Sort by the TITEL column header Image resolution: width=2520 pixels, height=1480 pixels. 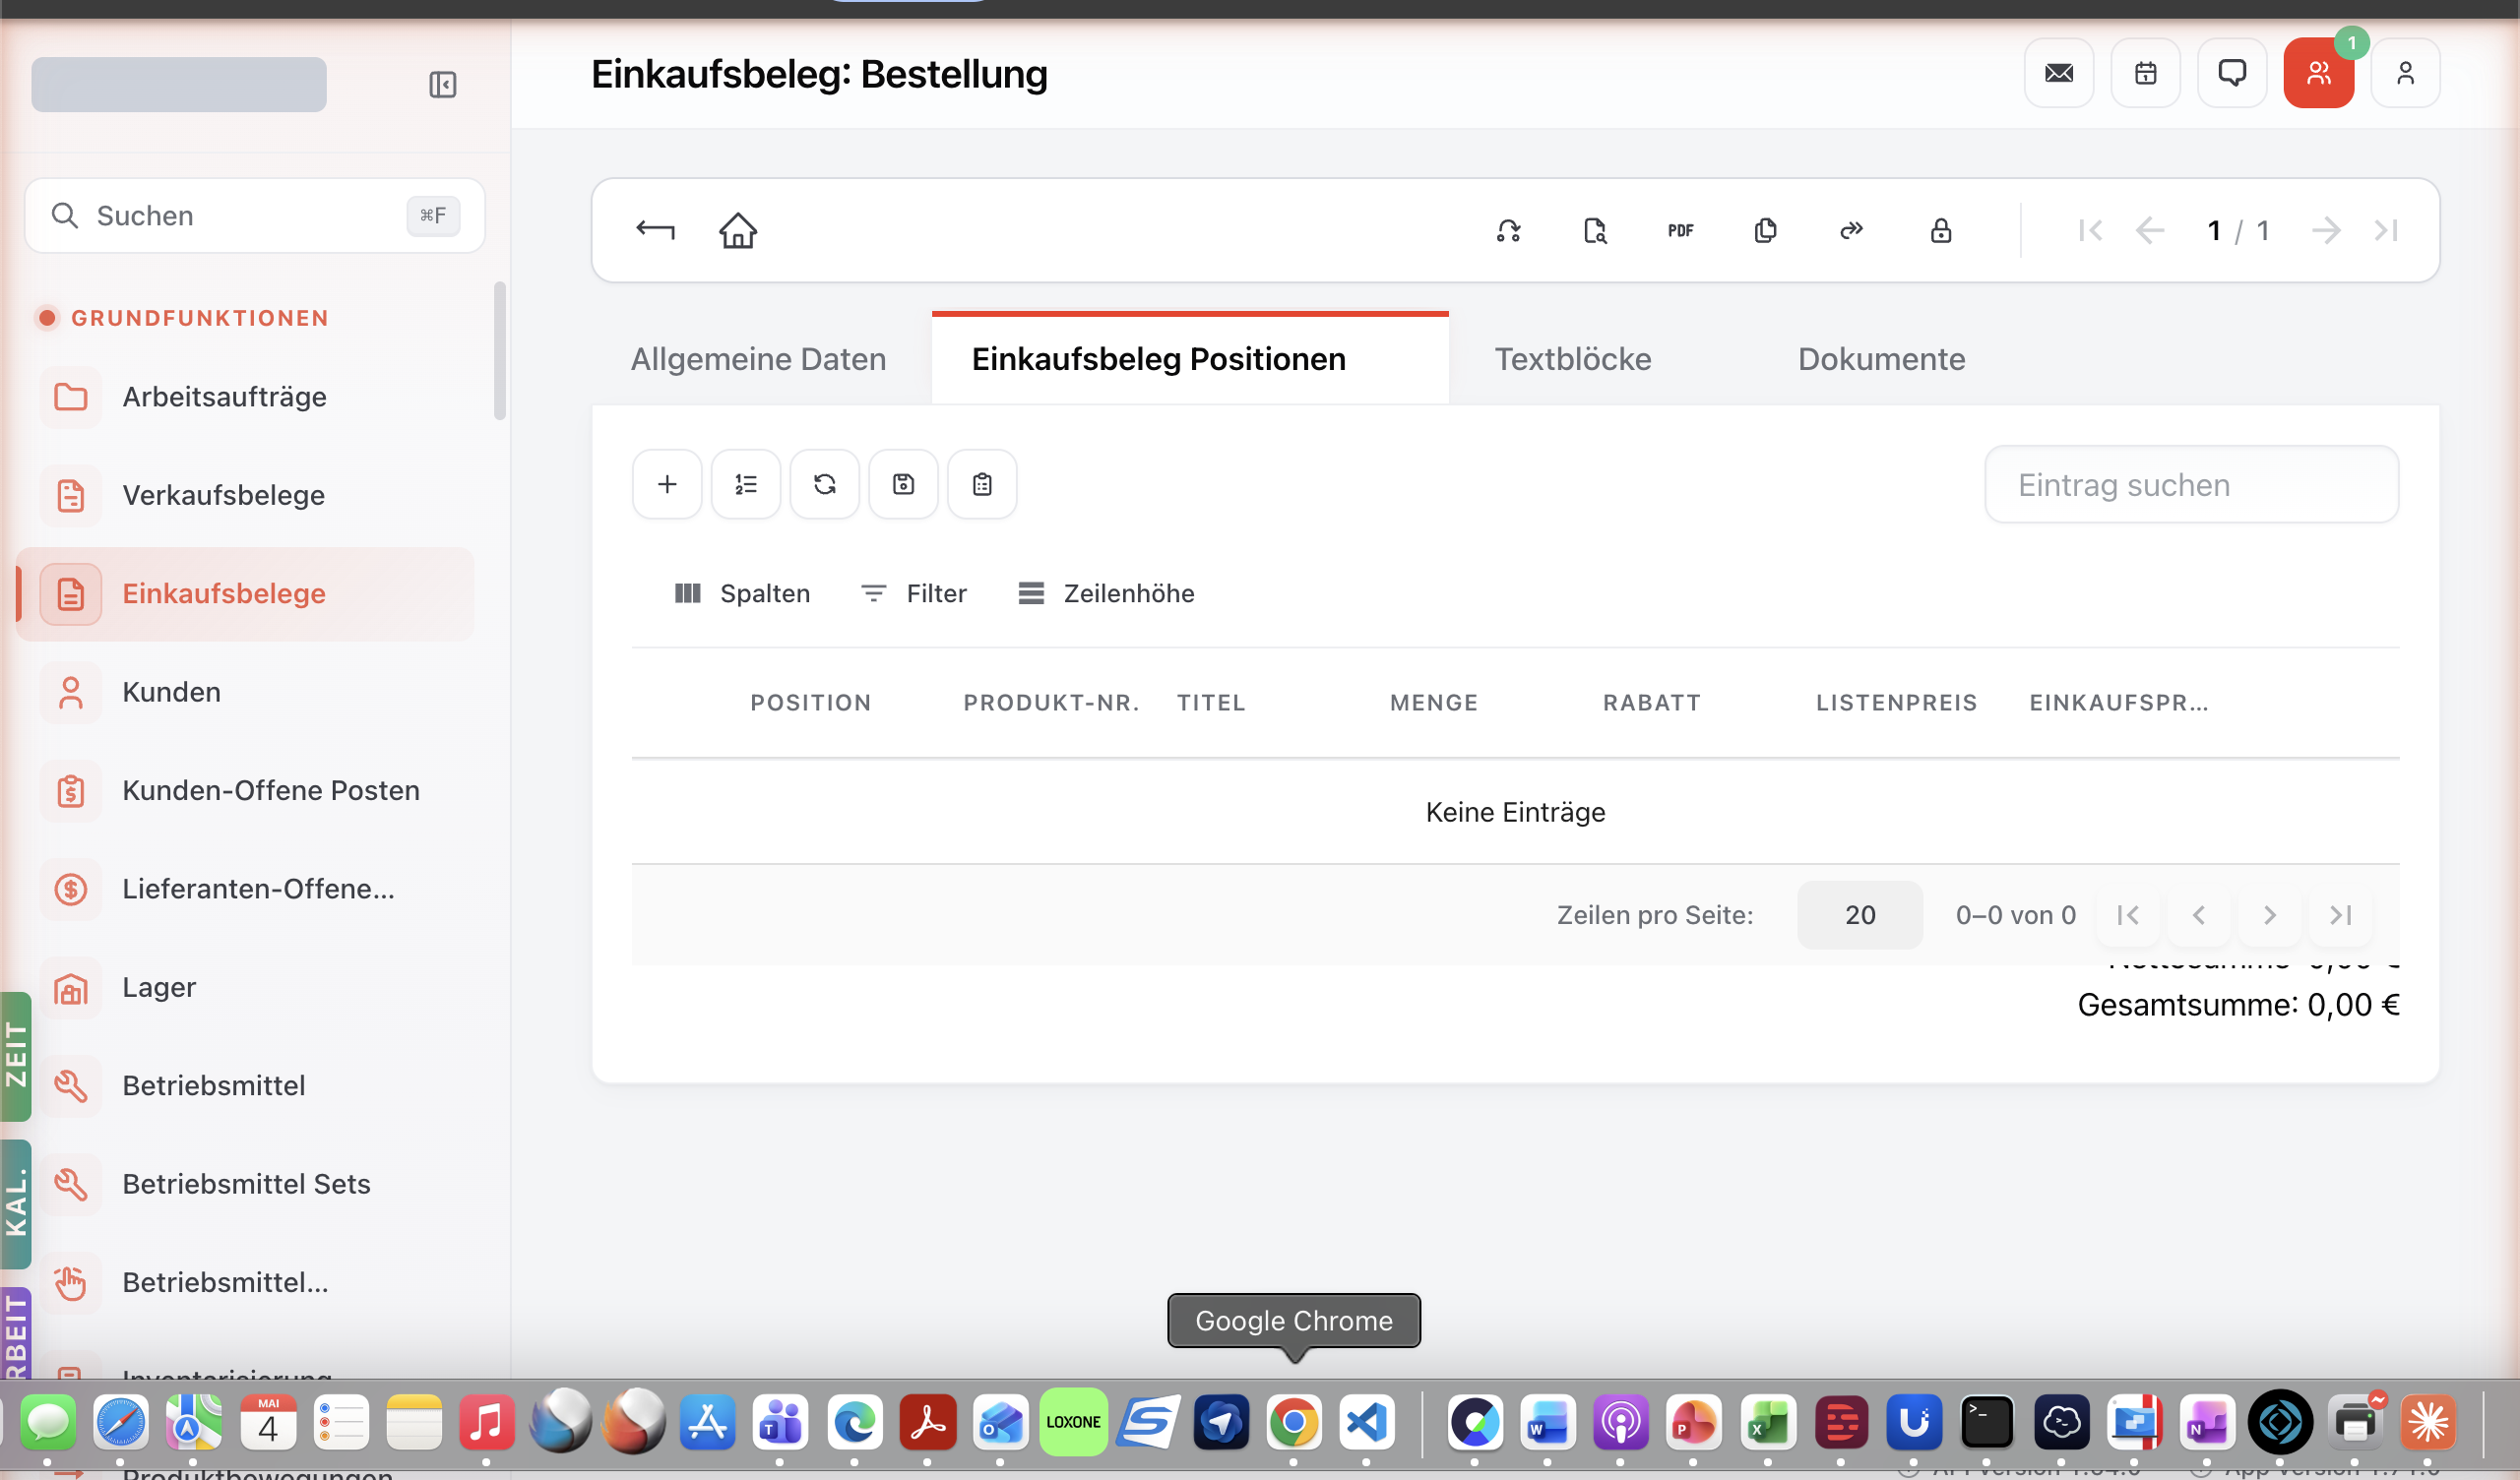coord(1211,703)
